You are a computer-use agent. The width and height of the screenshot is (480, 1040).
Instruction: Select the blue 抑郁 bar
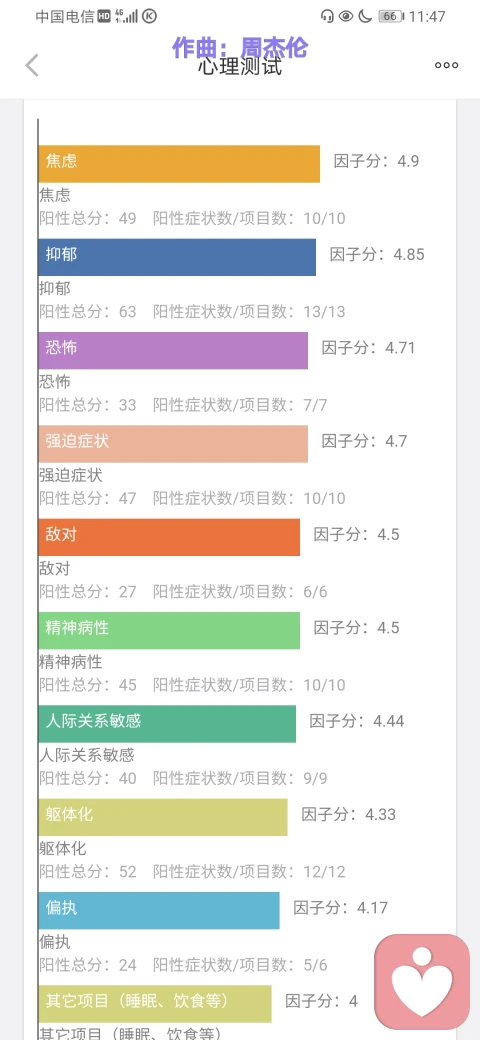[177, 257]
